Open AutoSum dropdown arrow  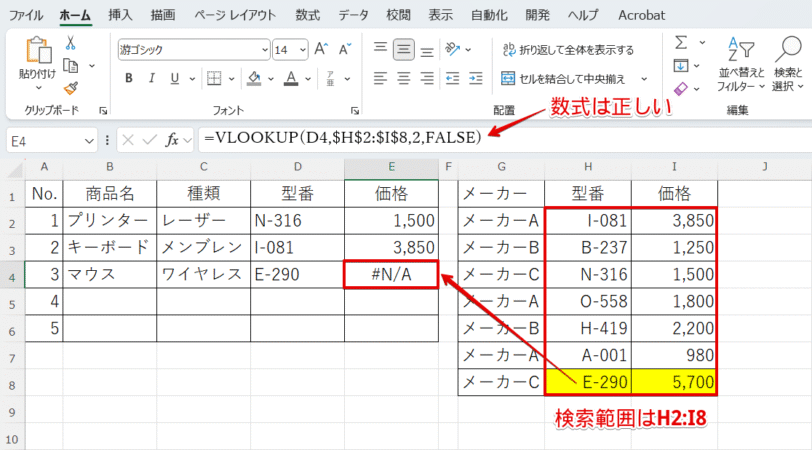(x=702, y=42)
